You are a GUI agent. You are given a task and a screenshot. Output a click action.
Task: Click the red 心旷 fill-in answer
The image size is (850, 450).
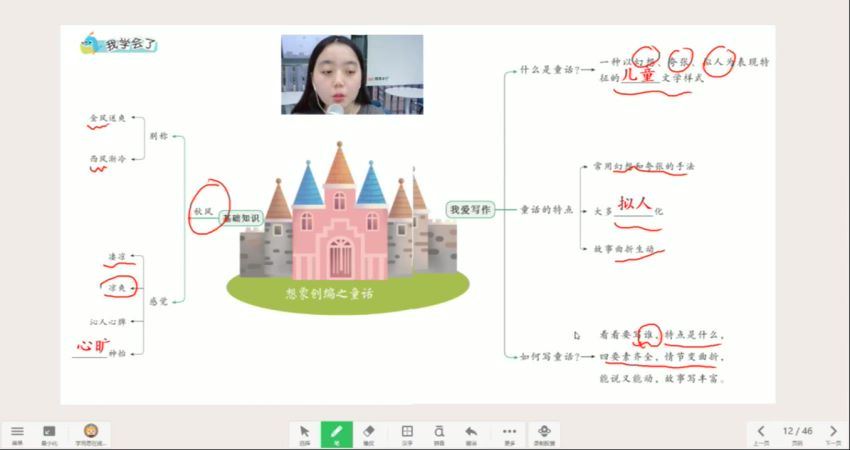tap(93, 345)
